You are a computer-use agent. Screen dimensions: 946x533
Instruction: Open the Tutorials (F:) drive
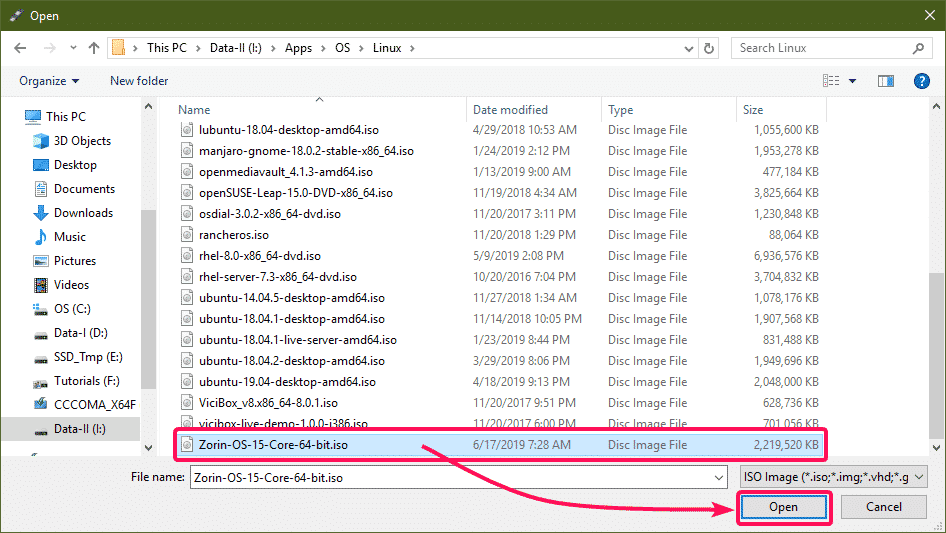coord(86,381)
